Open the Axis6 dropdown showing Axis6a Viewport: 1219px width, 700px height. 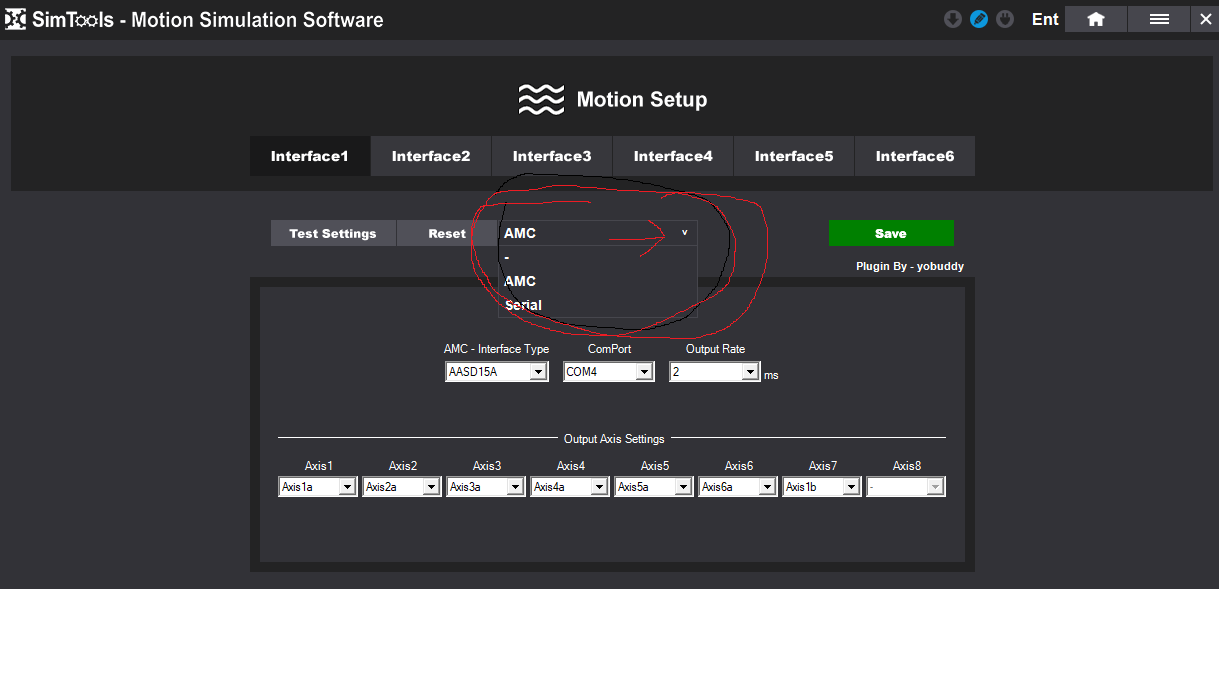(x=737, y=487)
